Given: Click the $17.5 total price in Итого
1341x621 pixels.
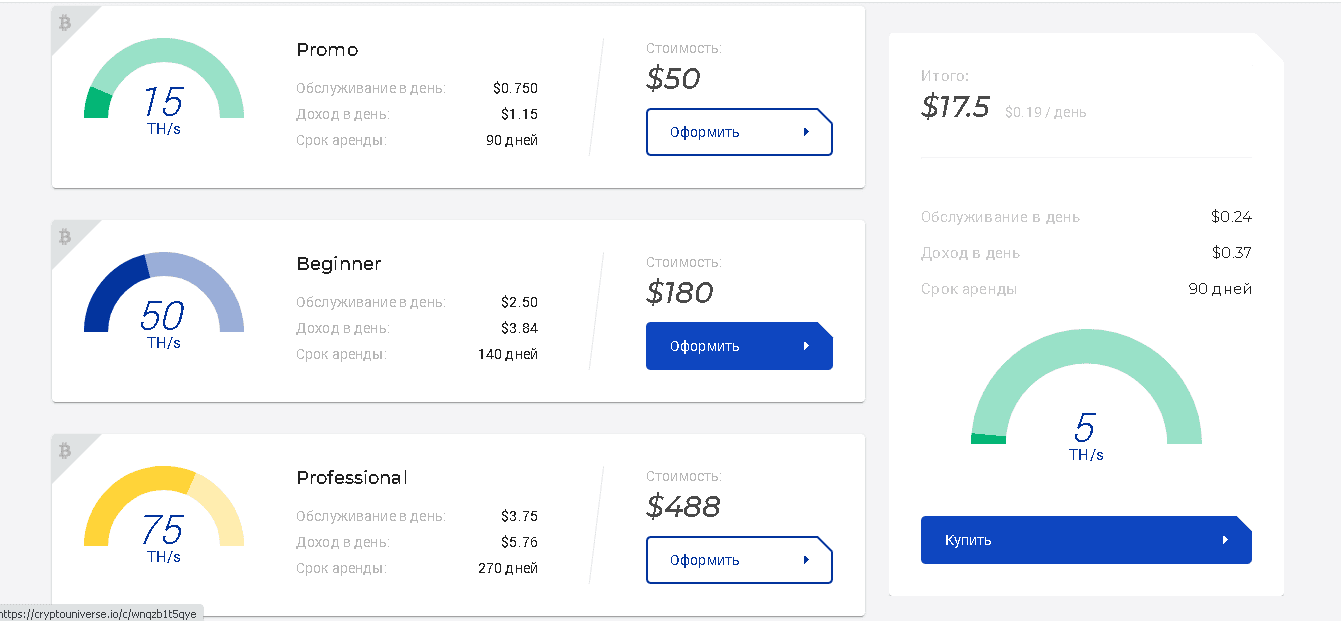Looking at the screenshot, I should click(955, 107).
